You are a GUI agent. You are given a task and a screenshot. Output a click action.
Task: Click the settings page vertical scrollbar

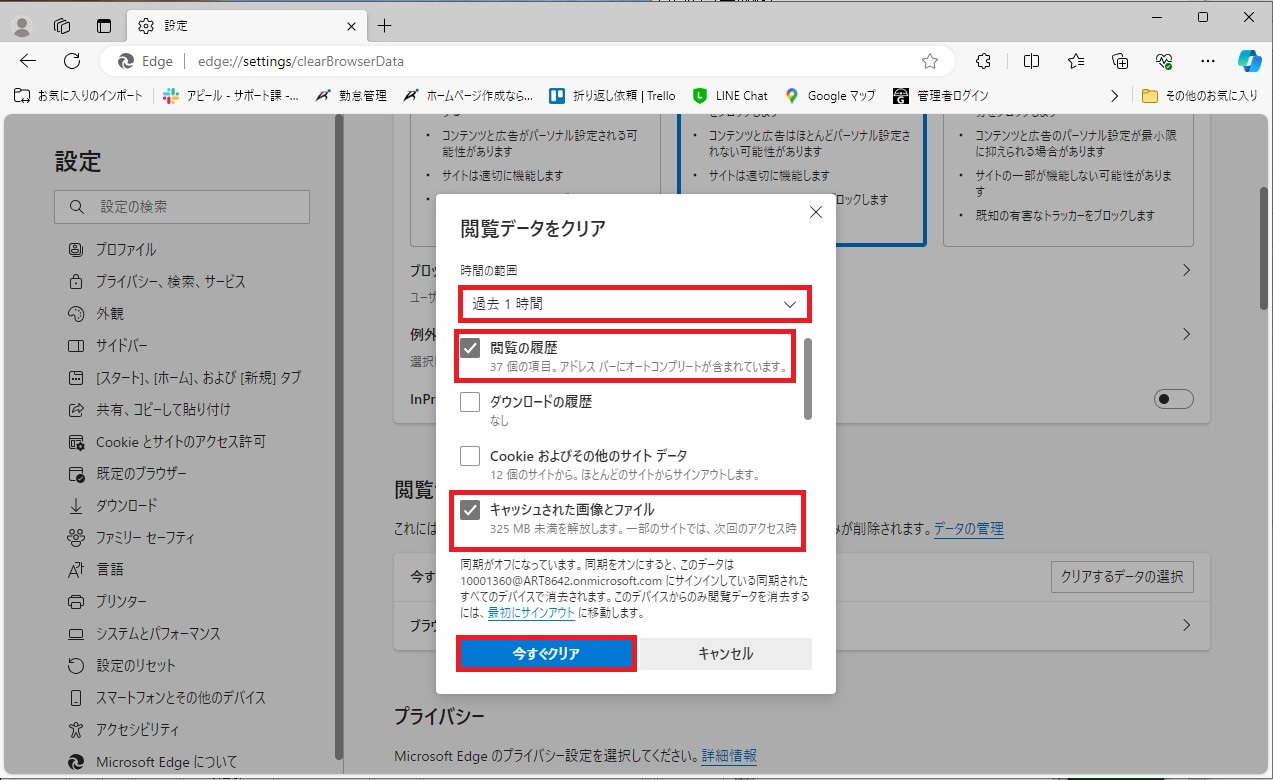[x=1264, y=250]
